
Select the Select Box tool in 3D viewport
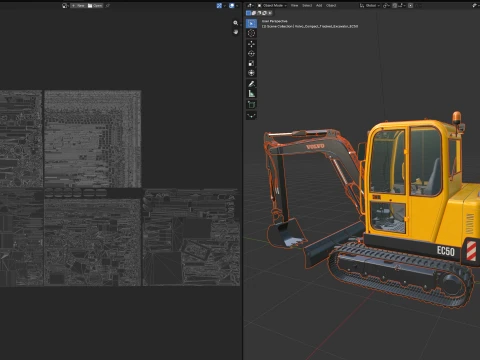click(x=251, y=23)
